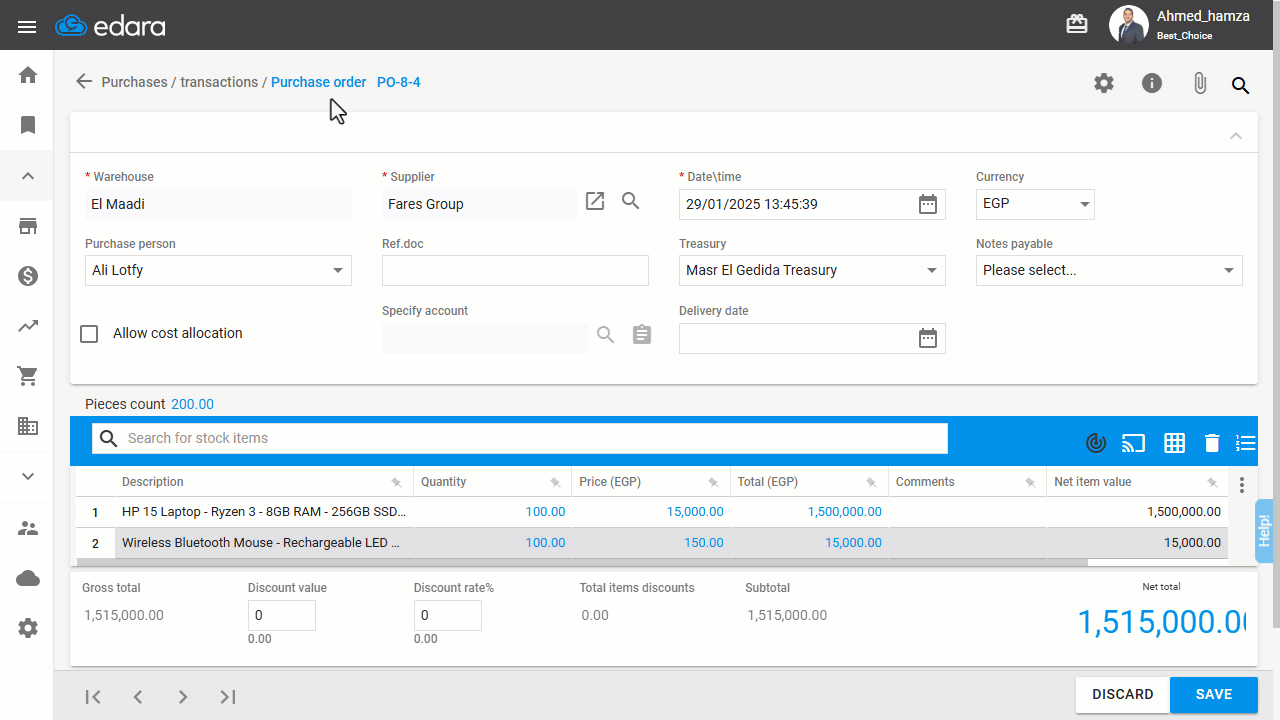Show the info icon details
Image resolution: width=1280 pixels, height=720 pixels.
coord(1152,84)
